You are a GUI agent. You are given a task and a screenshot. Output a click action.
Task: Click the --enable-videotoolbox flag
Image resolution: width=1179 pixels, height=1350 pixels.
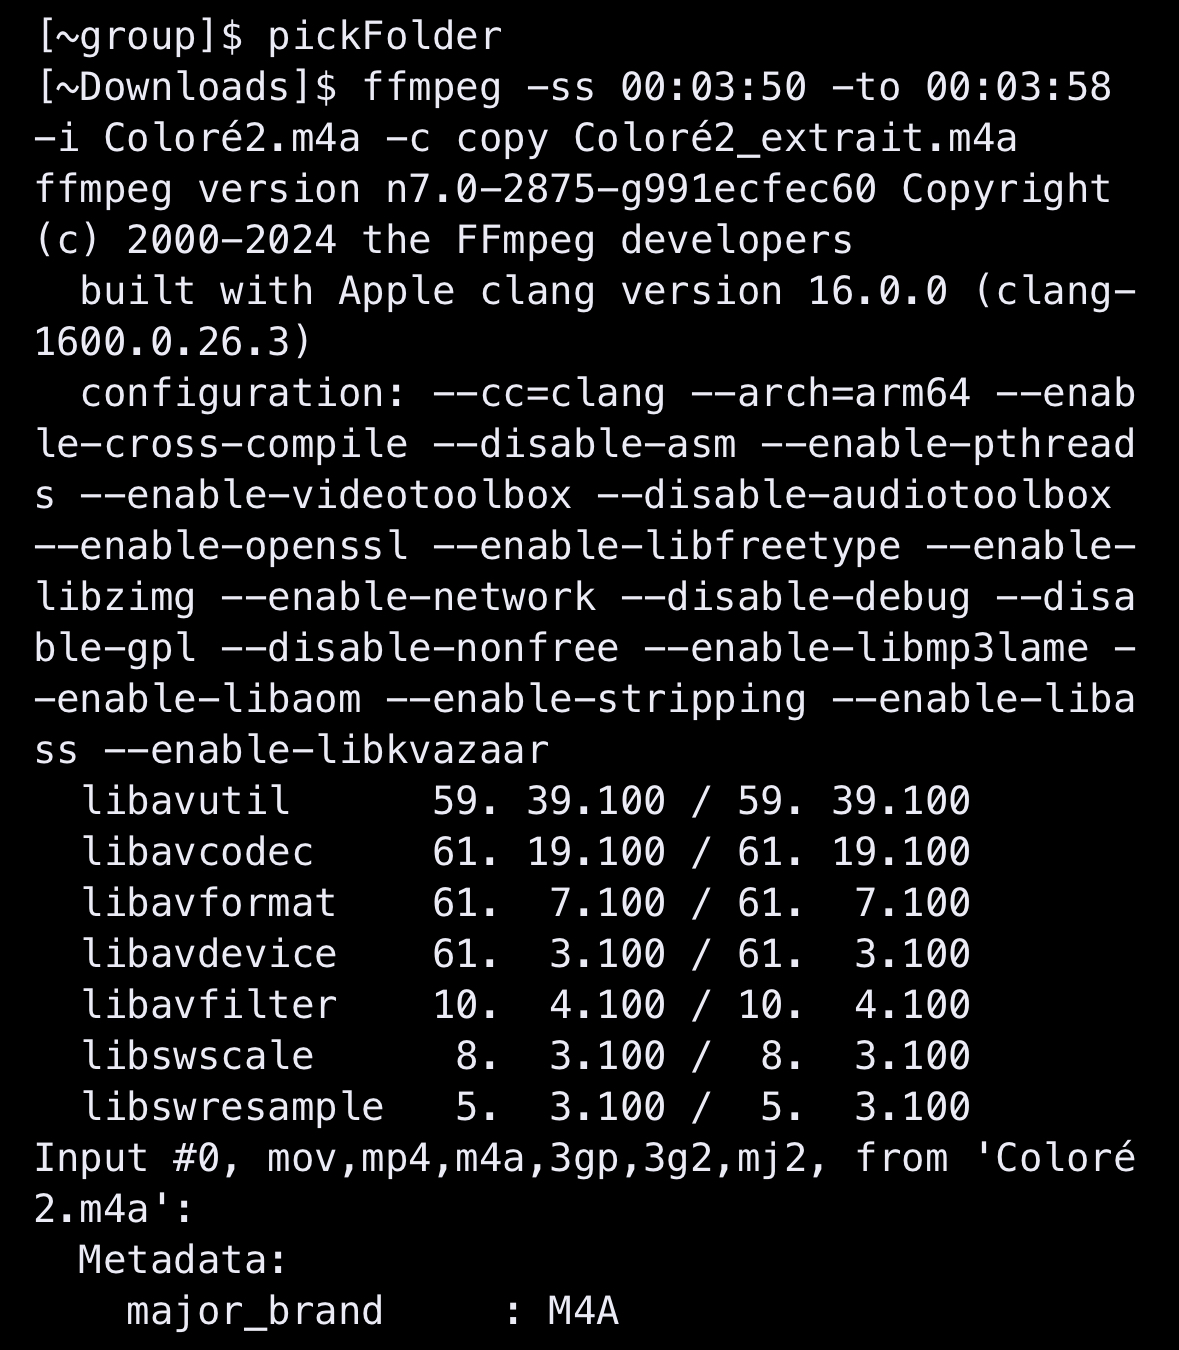tap(326, 496)
